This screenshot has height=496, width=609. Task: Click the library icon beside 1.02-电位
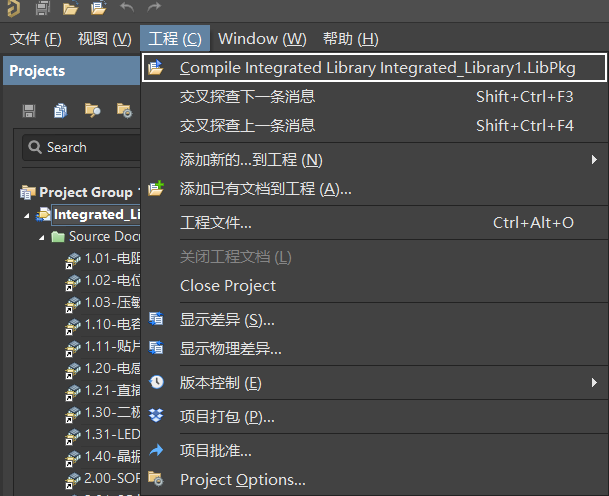click(x=73, y=282)
